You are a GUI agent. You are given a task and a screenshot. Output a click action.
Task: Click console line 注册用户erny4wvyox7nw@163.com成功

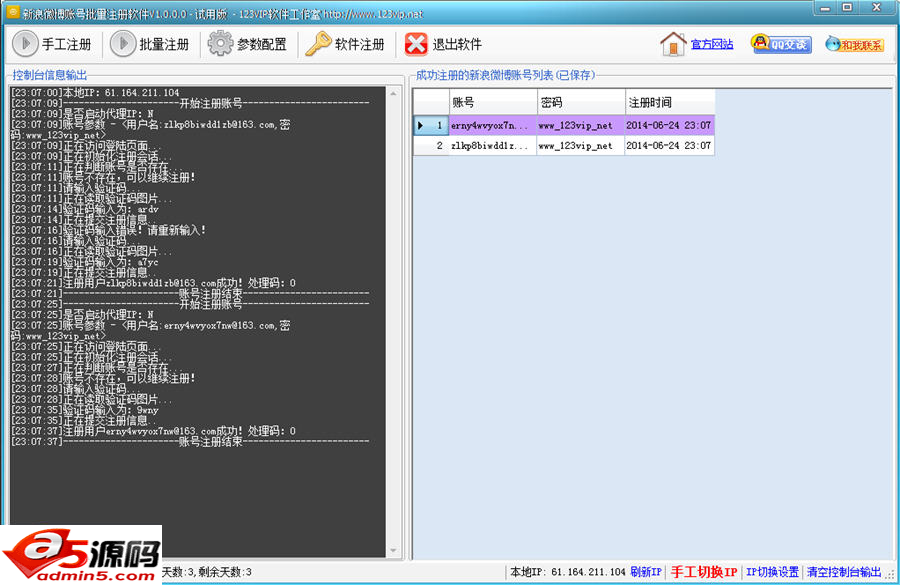coord(154,431)
